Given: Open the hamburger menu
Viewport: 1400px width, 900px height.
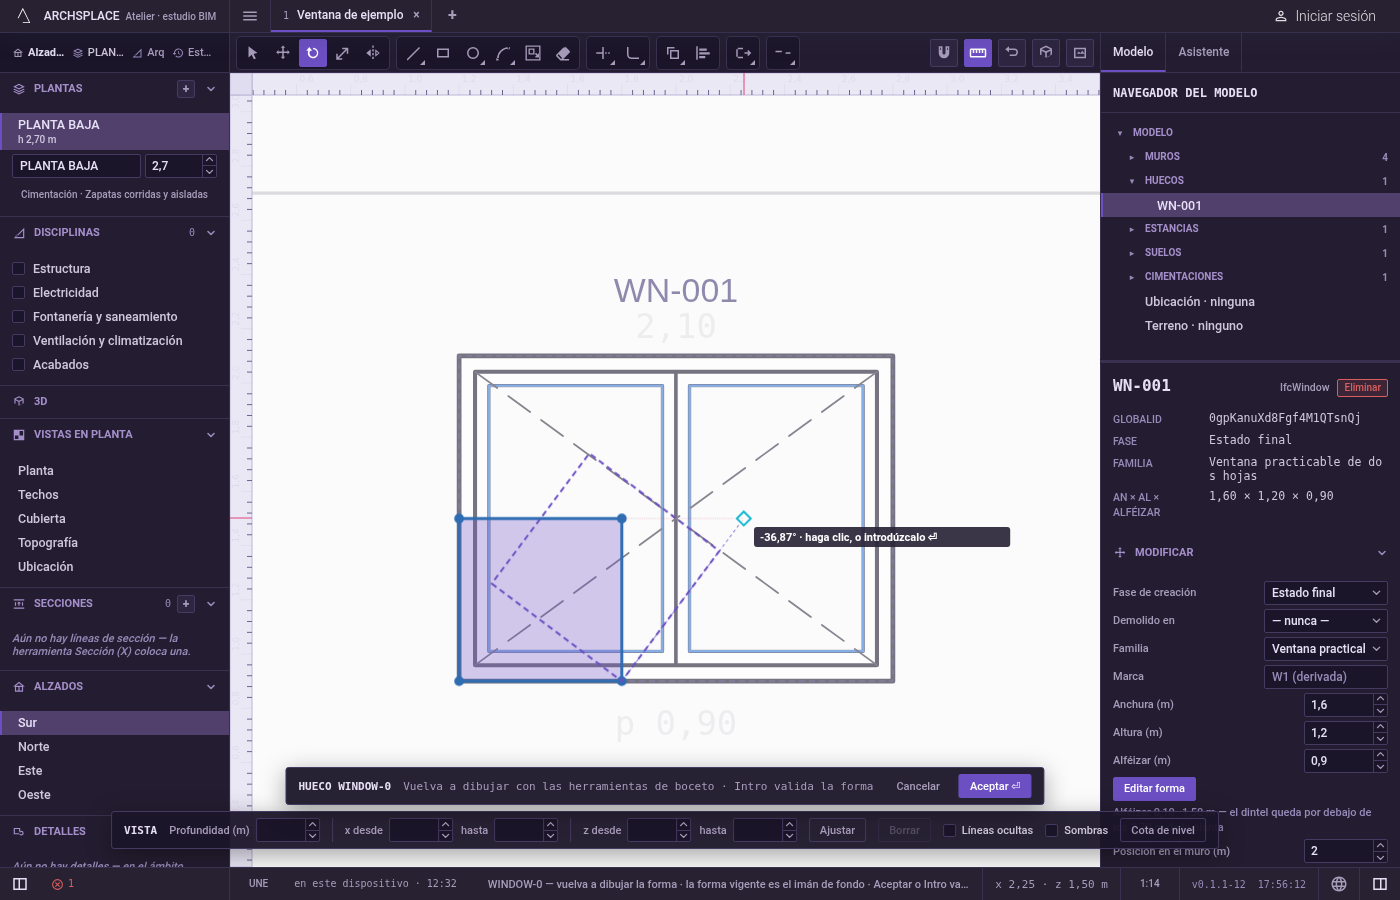Looking at the screenshot, I should click(x=250, y=15).
